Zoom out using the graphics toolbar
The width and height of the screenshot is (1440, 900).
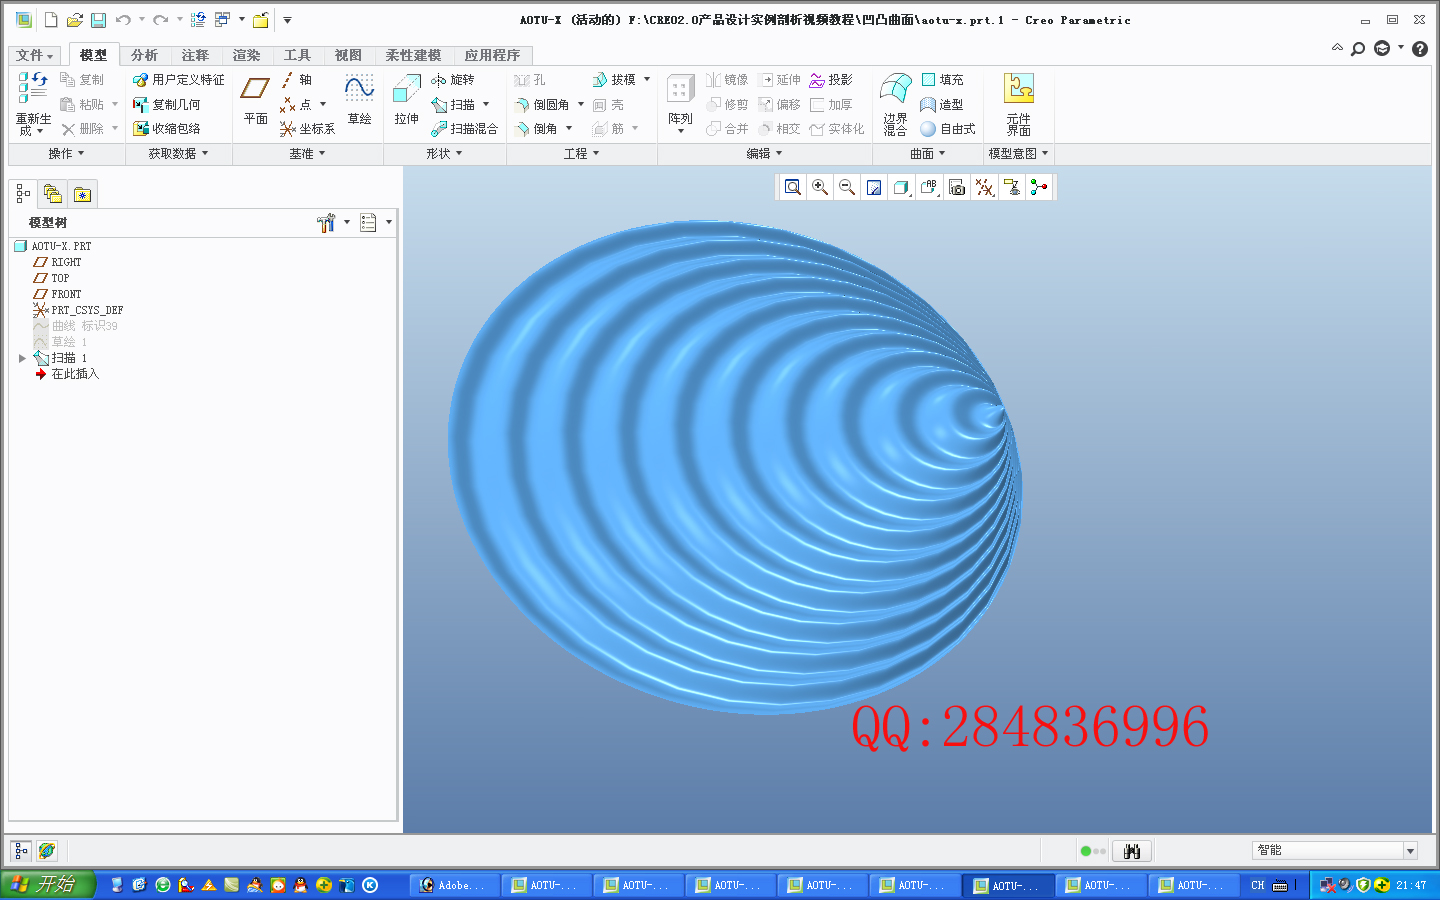click(847, 187)
